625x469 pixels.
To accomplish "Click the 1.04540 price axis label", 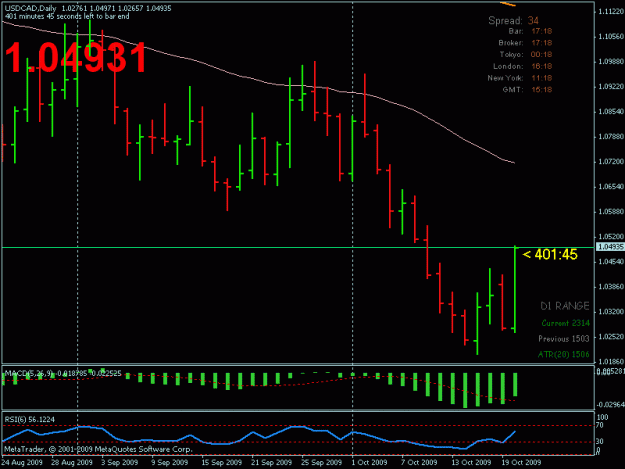I will click(x=611, y=262).
